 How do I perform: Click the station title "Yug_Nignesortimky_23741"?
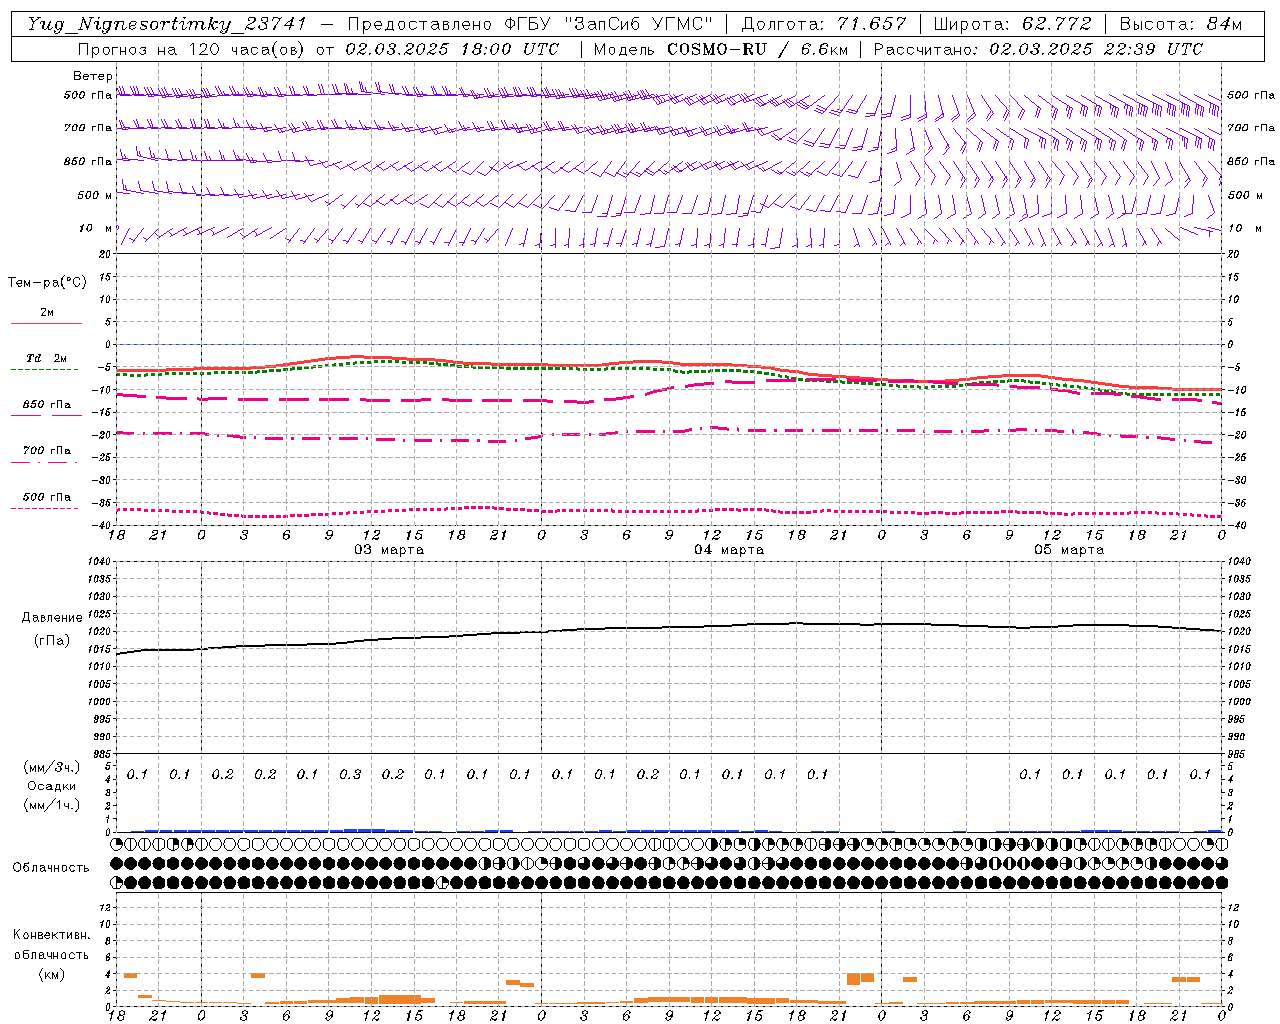coord(166,24)
